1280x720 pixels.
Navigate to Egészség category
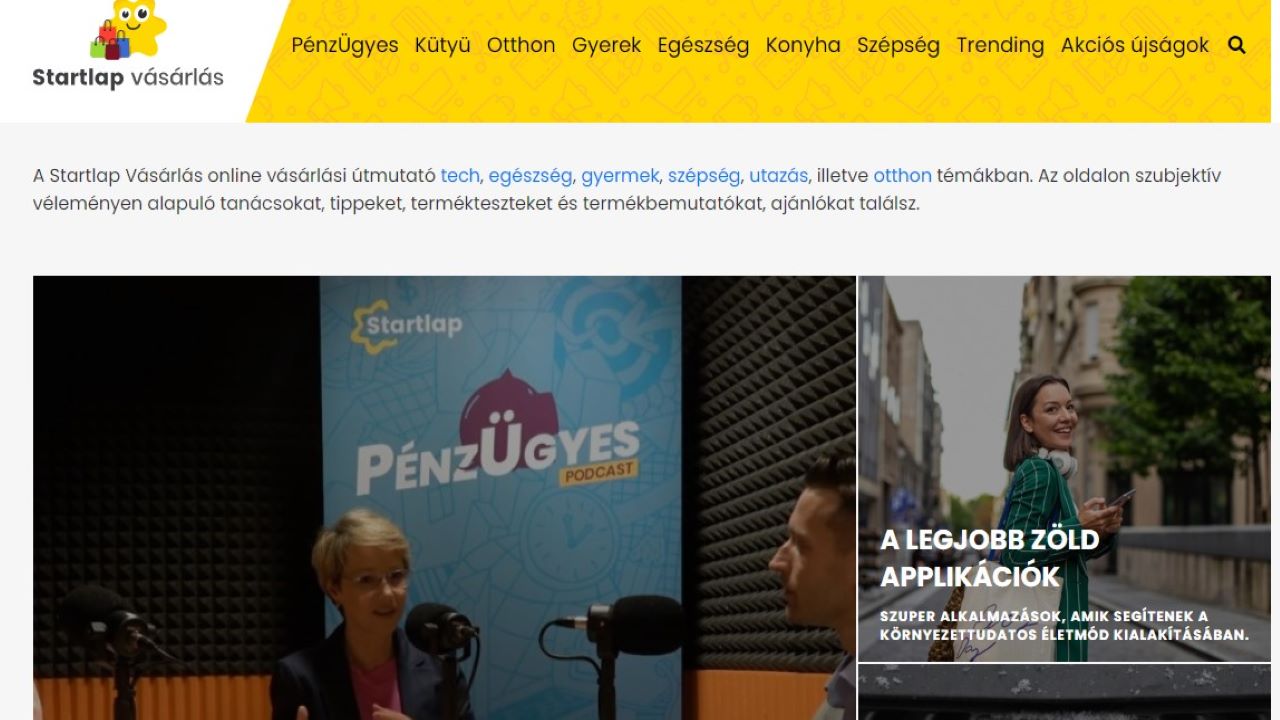703,45
